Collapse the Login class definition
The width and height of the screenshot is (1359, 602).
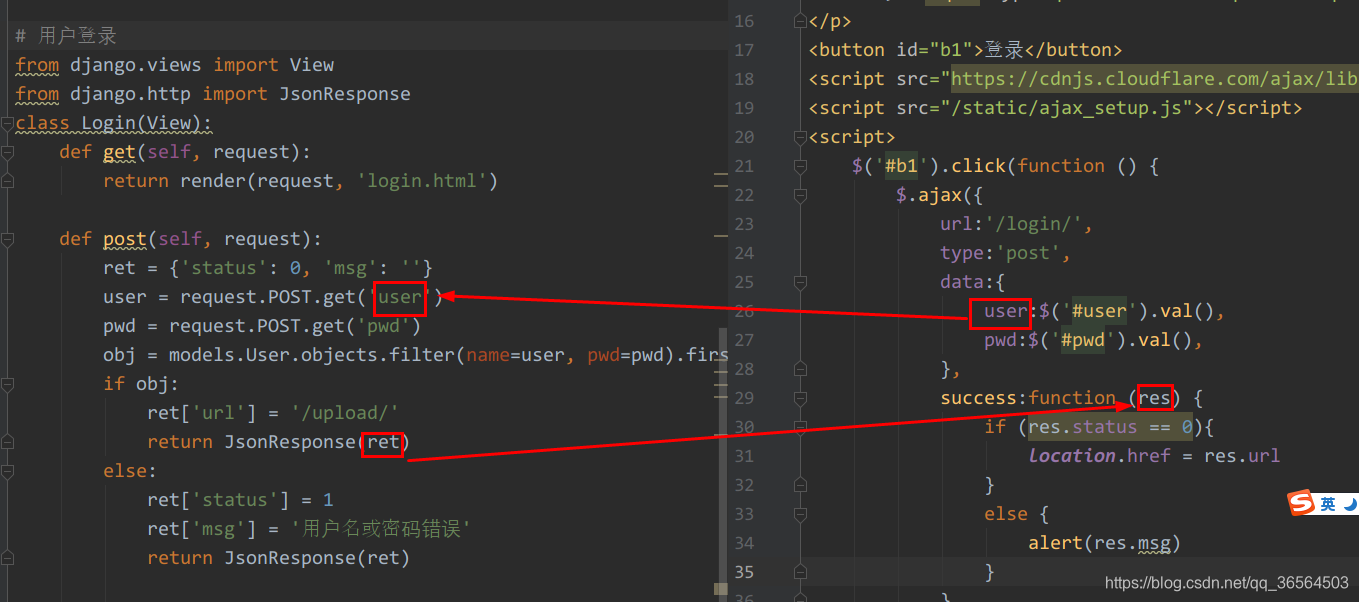coord(8,122)
